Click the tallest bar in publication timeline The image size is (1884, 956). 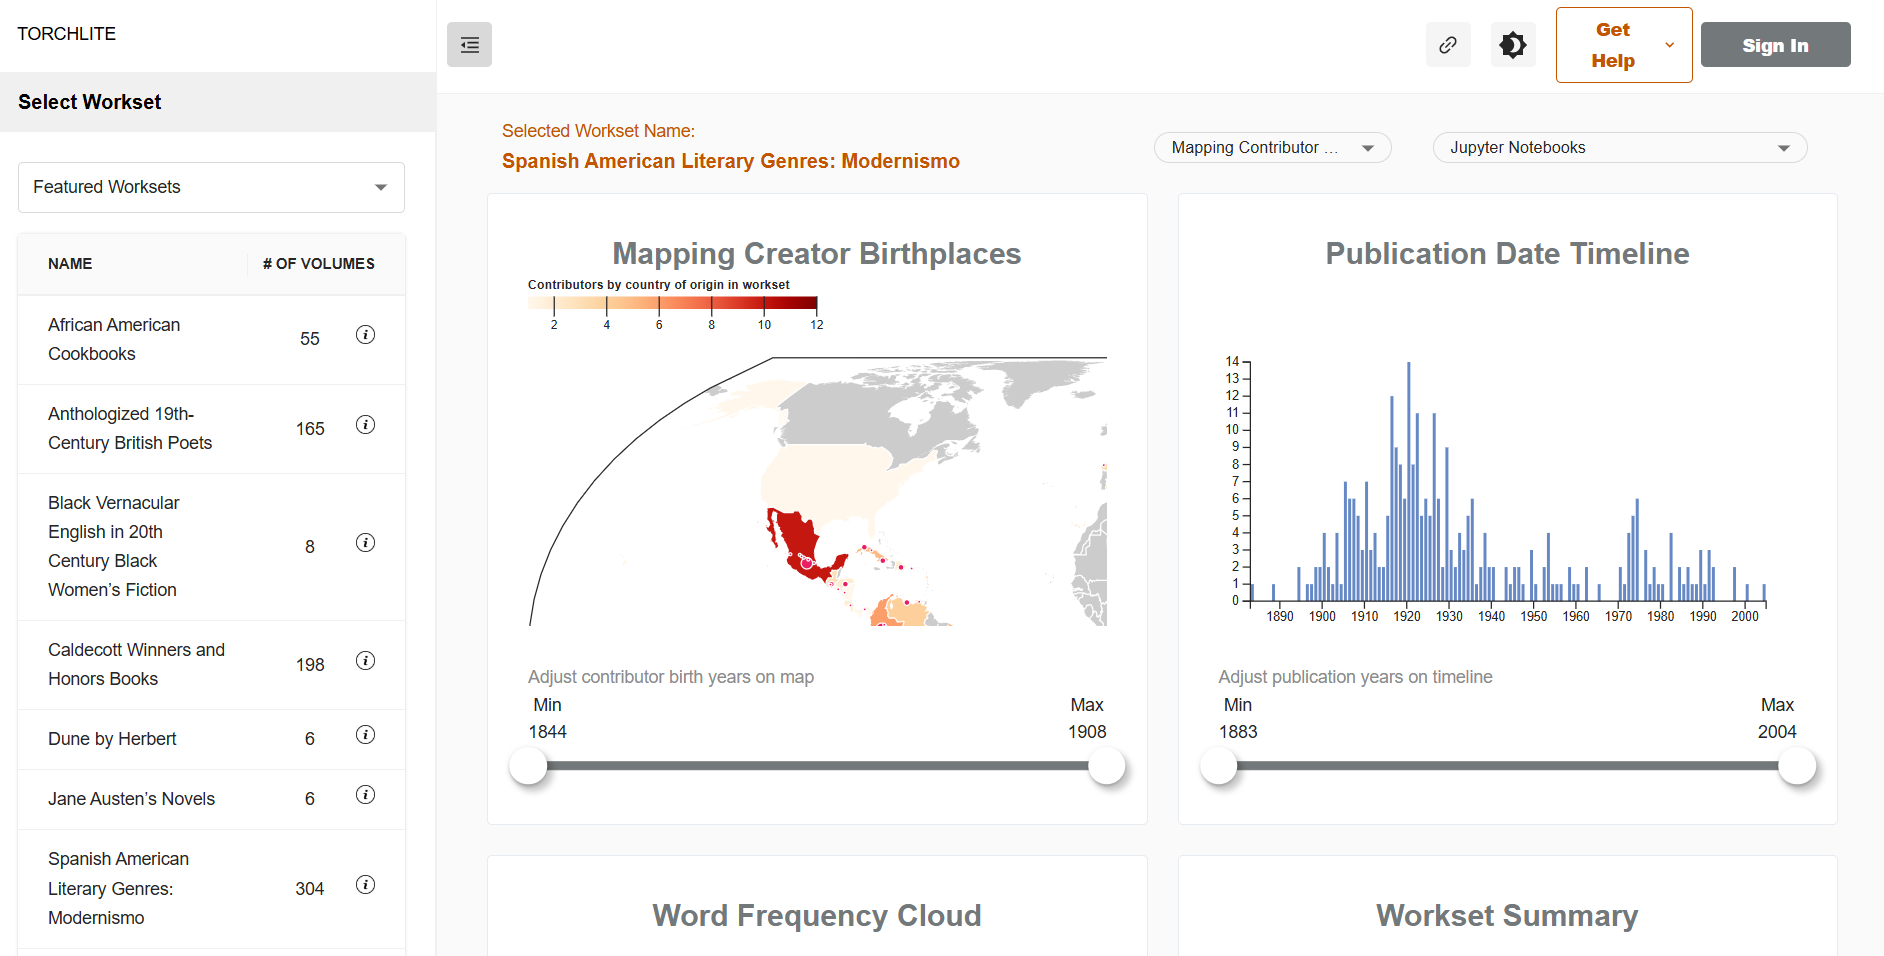point(1409,481)
